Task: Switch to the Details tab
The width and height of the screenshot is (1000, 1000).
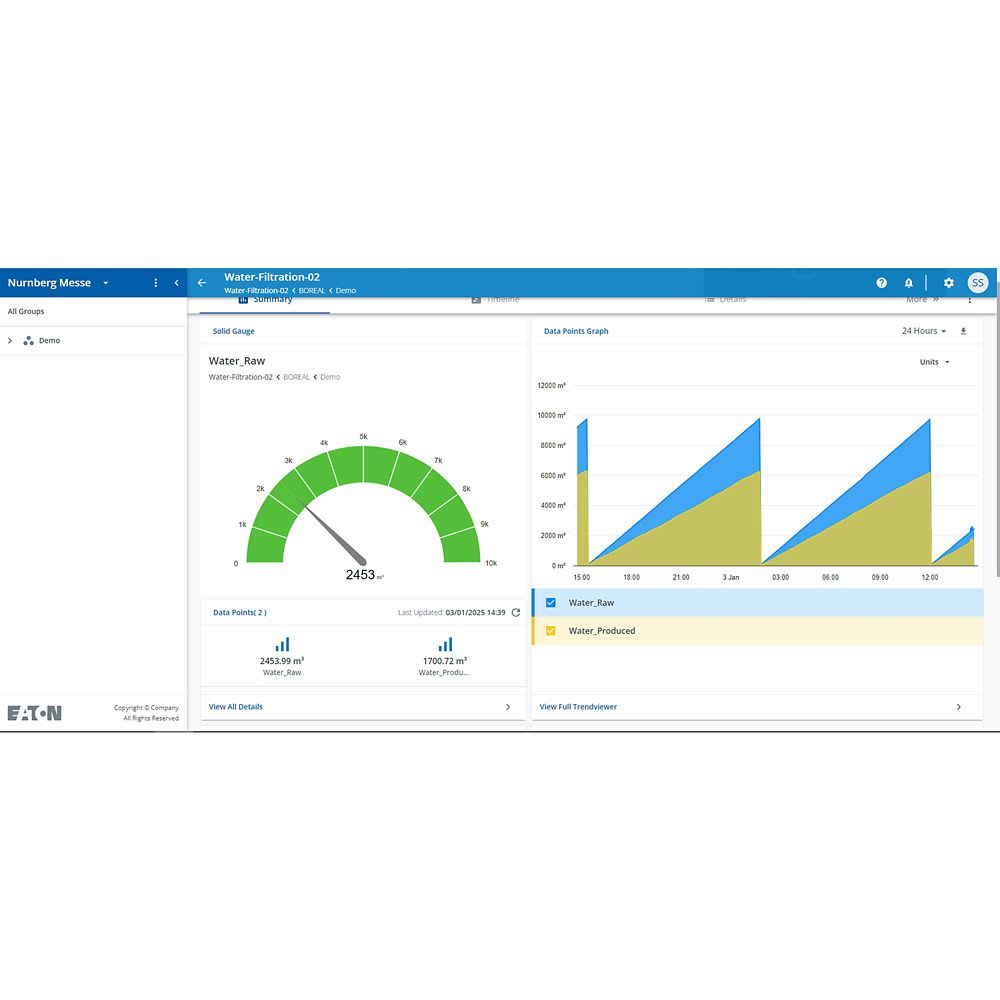Action: point(725,300)
